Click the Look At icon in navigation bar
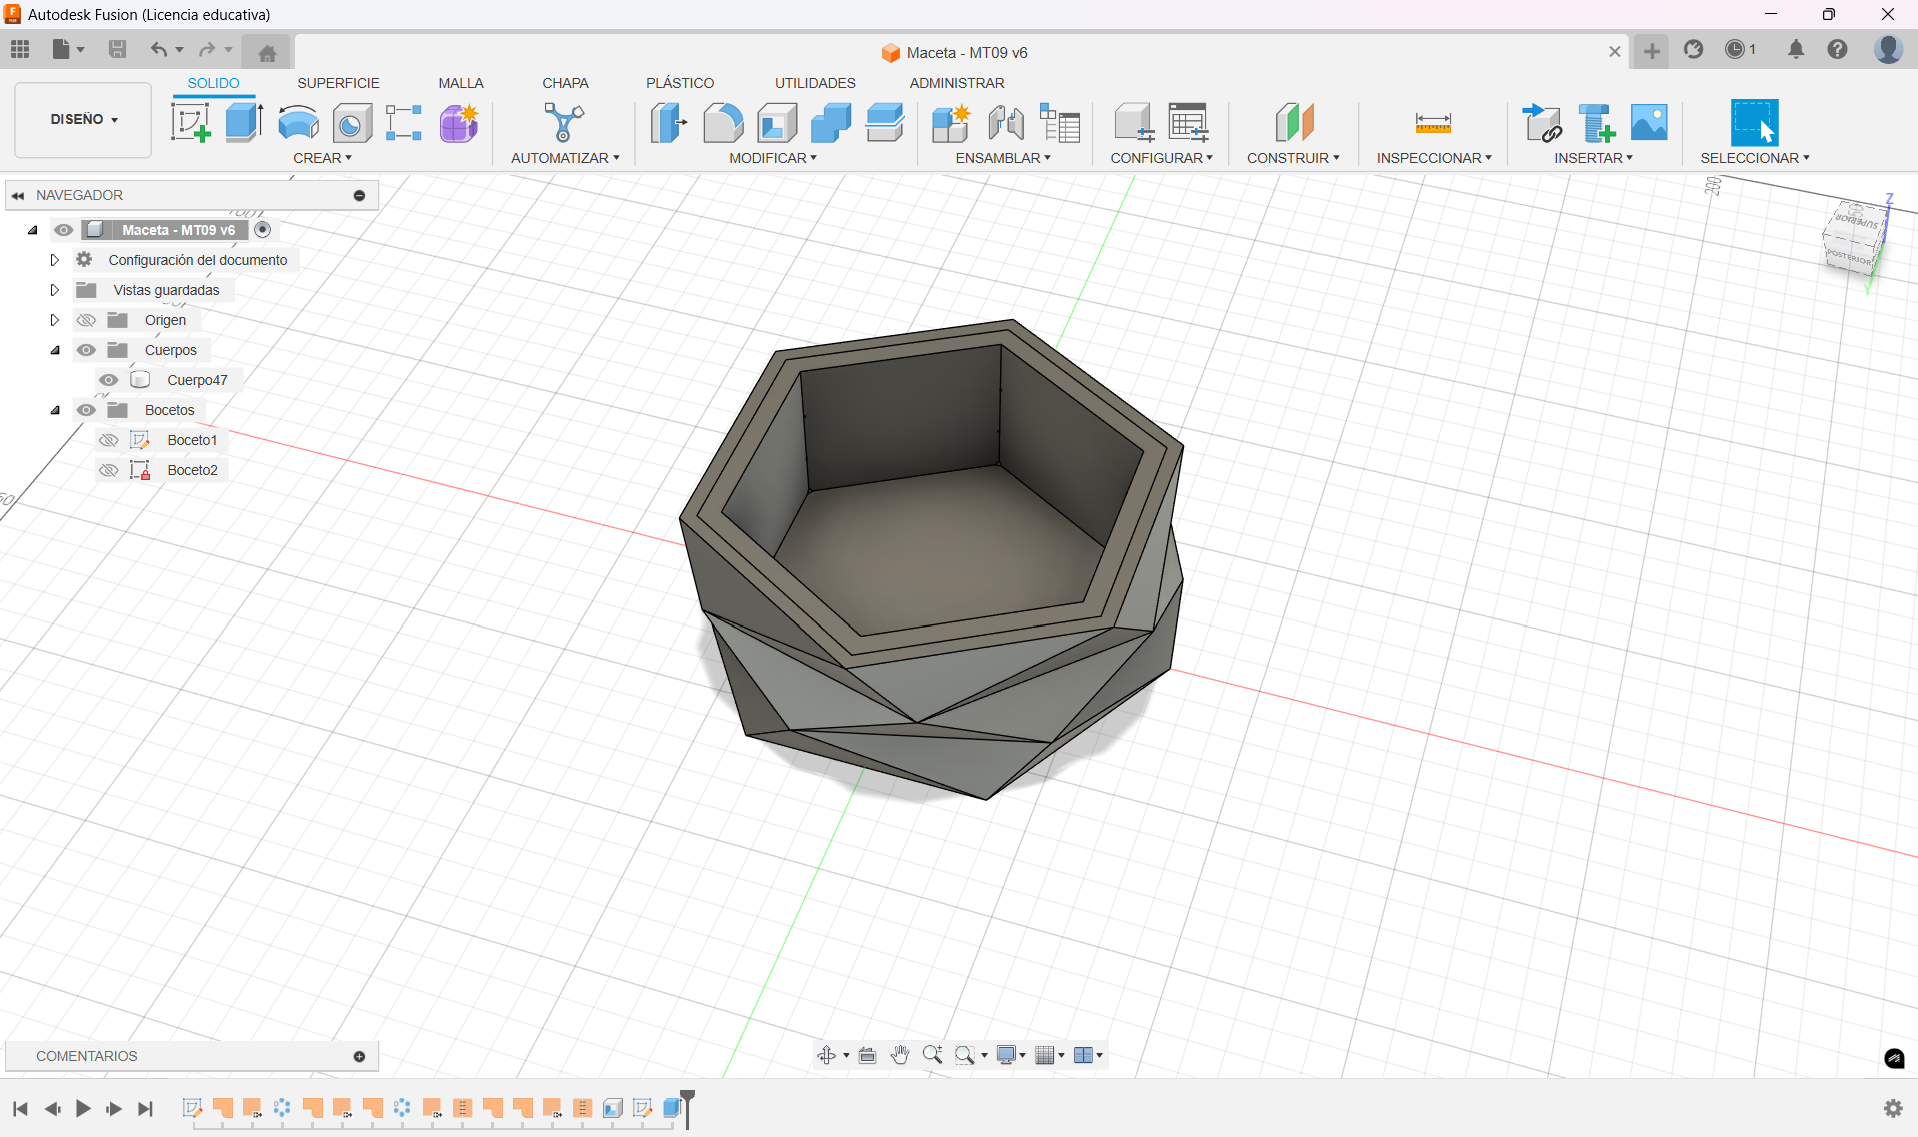The width and height of the screenshot is (1918, 1137). coord(867,1055)
